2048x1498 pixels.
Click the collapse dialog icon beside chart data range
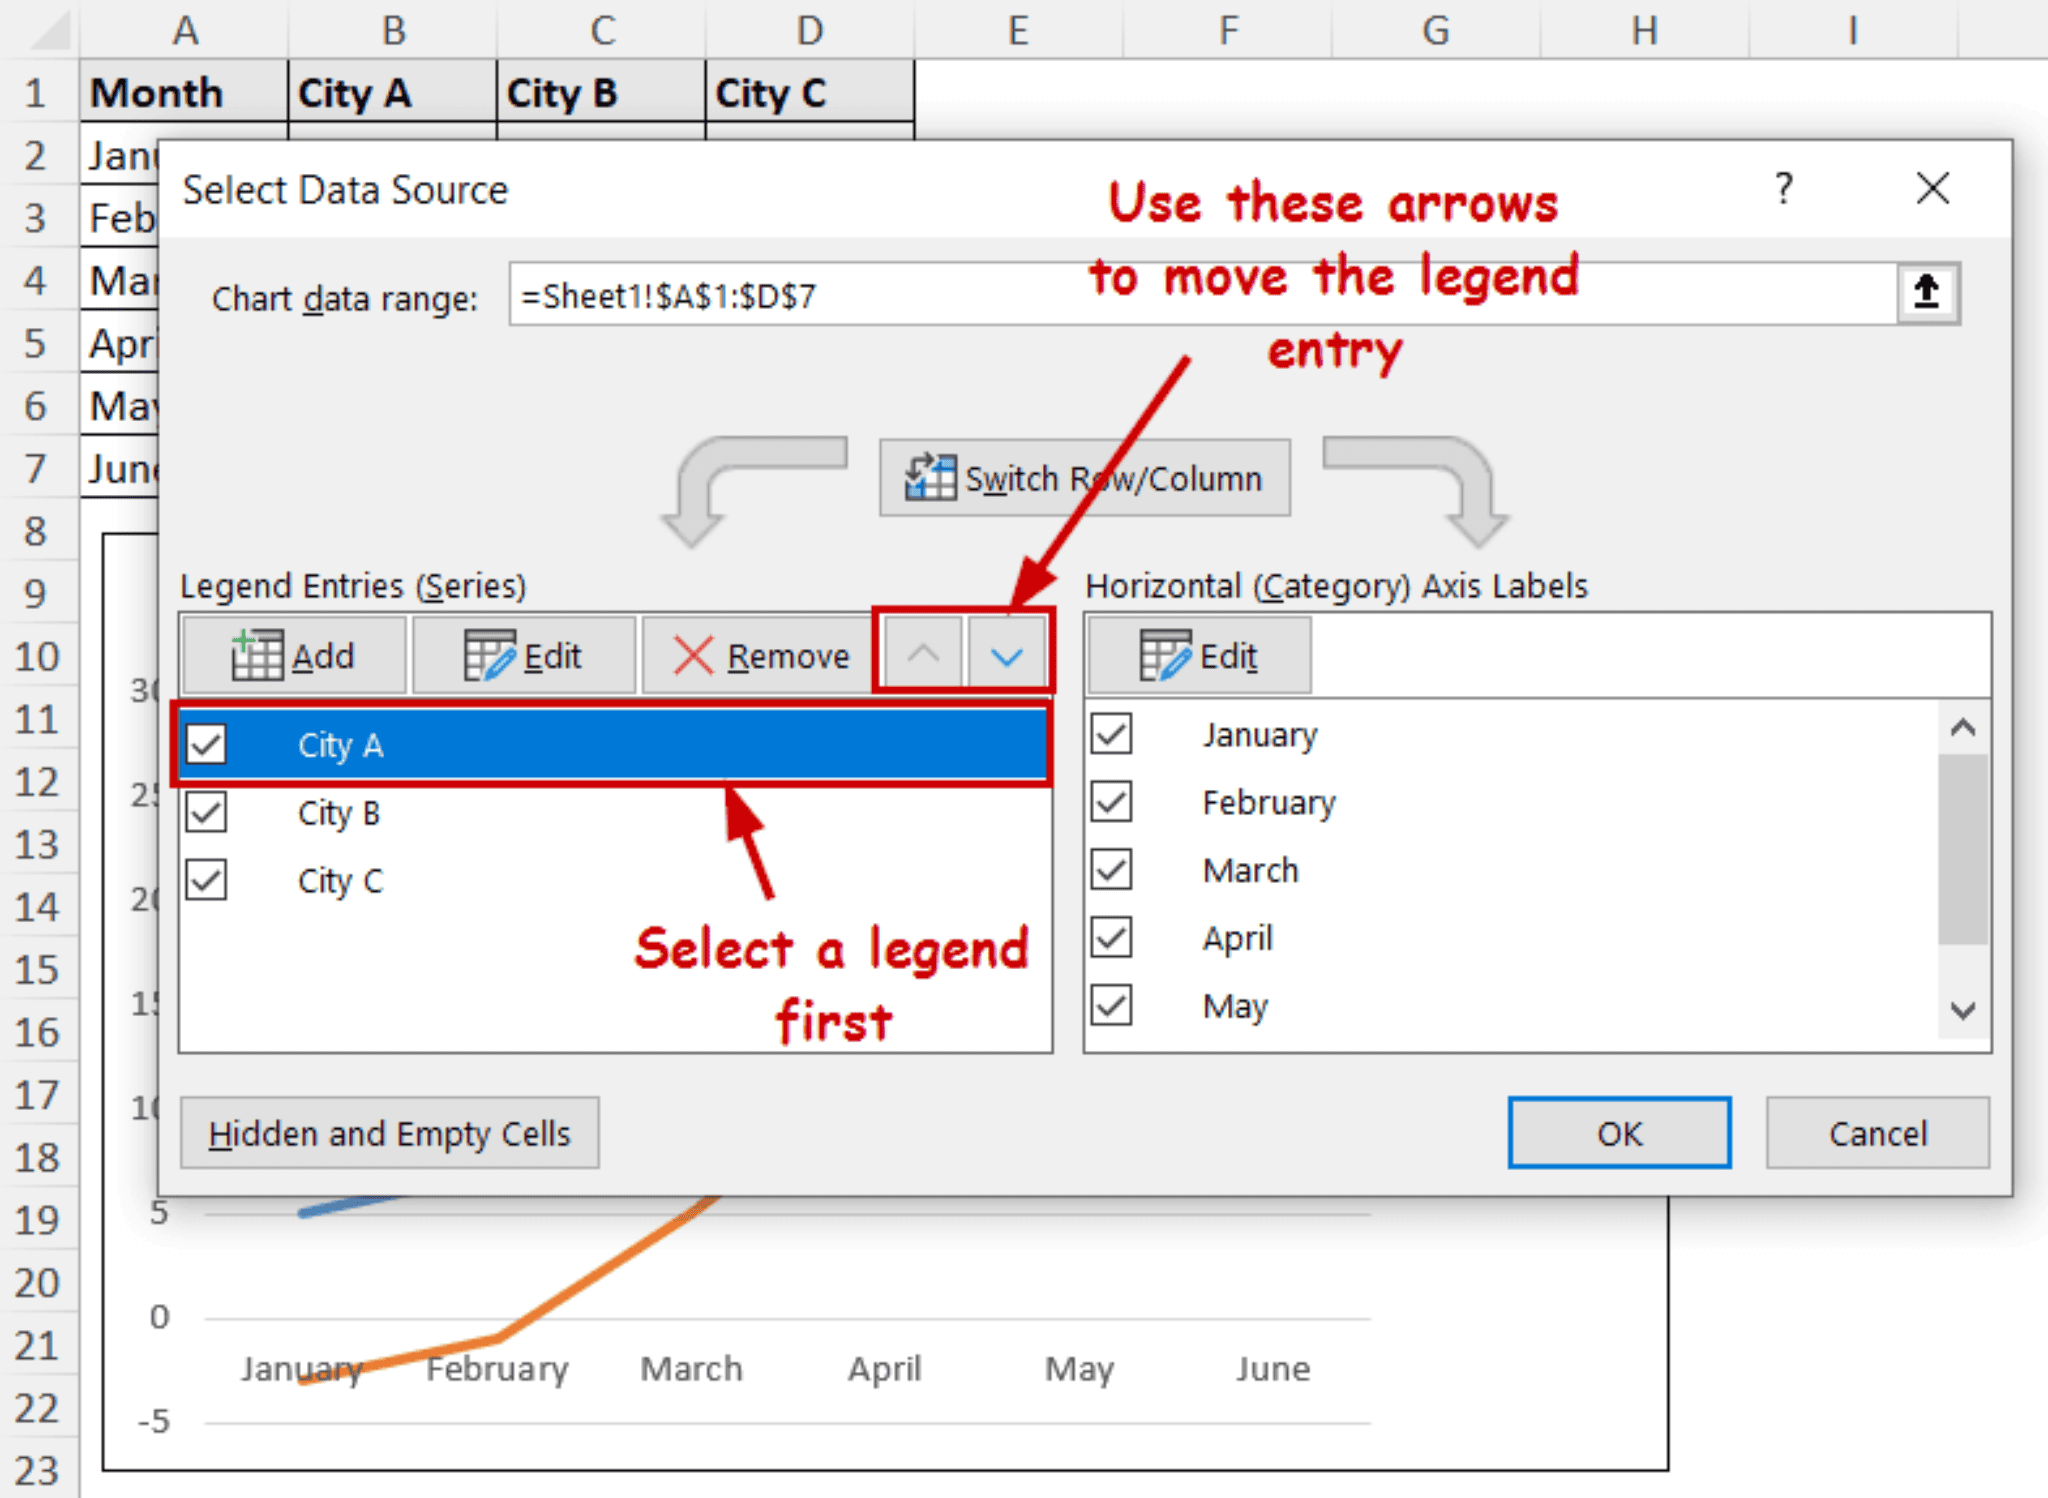pos(1925,292)
